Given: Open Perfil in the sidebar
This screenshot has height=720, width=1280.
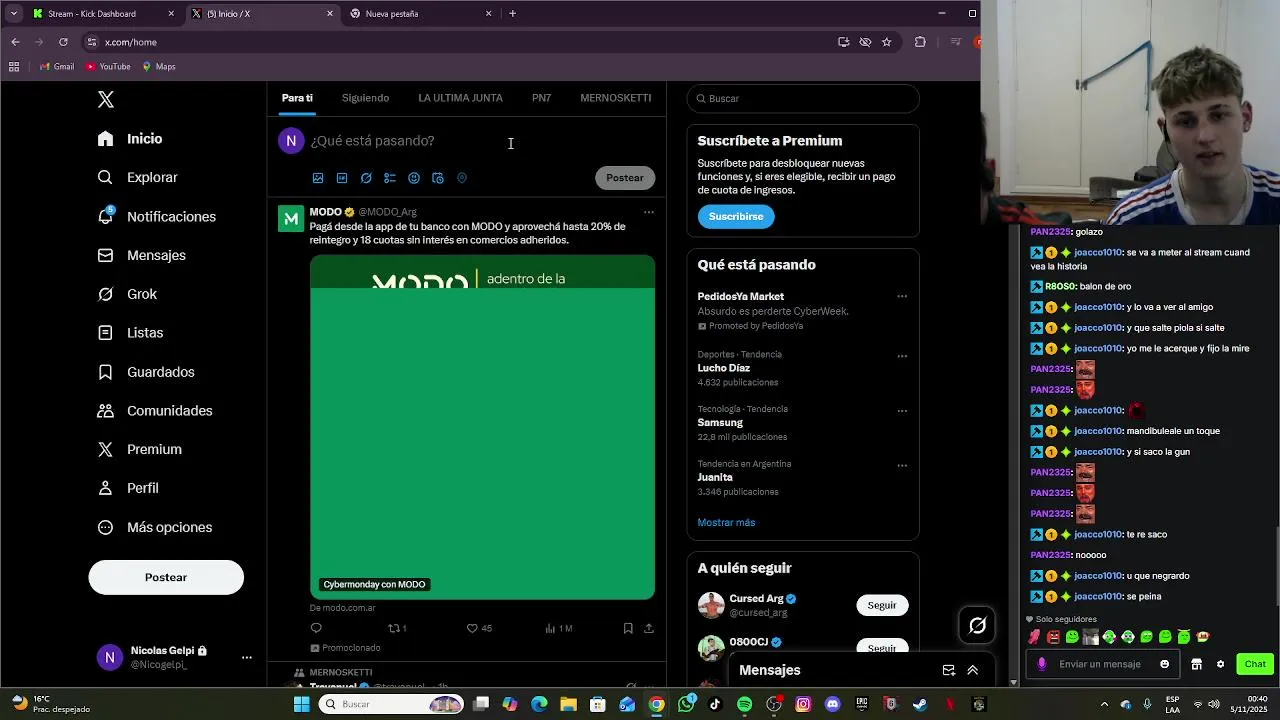Looking at the screenshot, I should point(128,488).
